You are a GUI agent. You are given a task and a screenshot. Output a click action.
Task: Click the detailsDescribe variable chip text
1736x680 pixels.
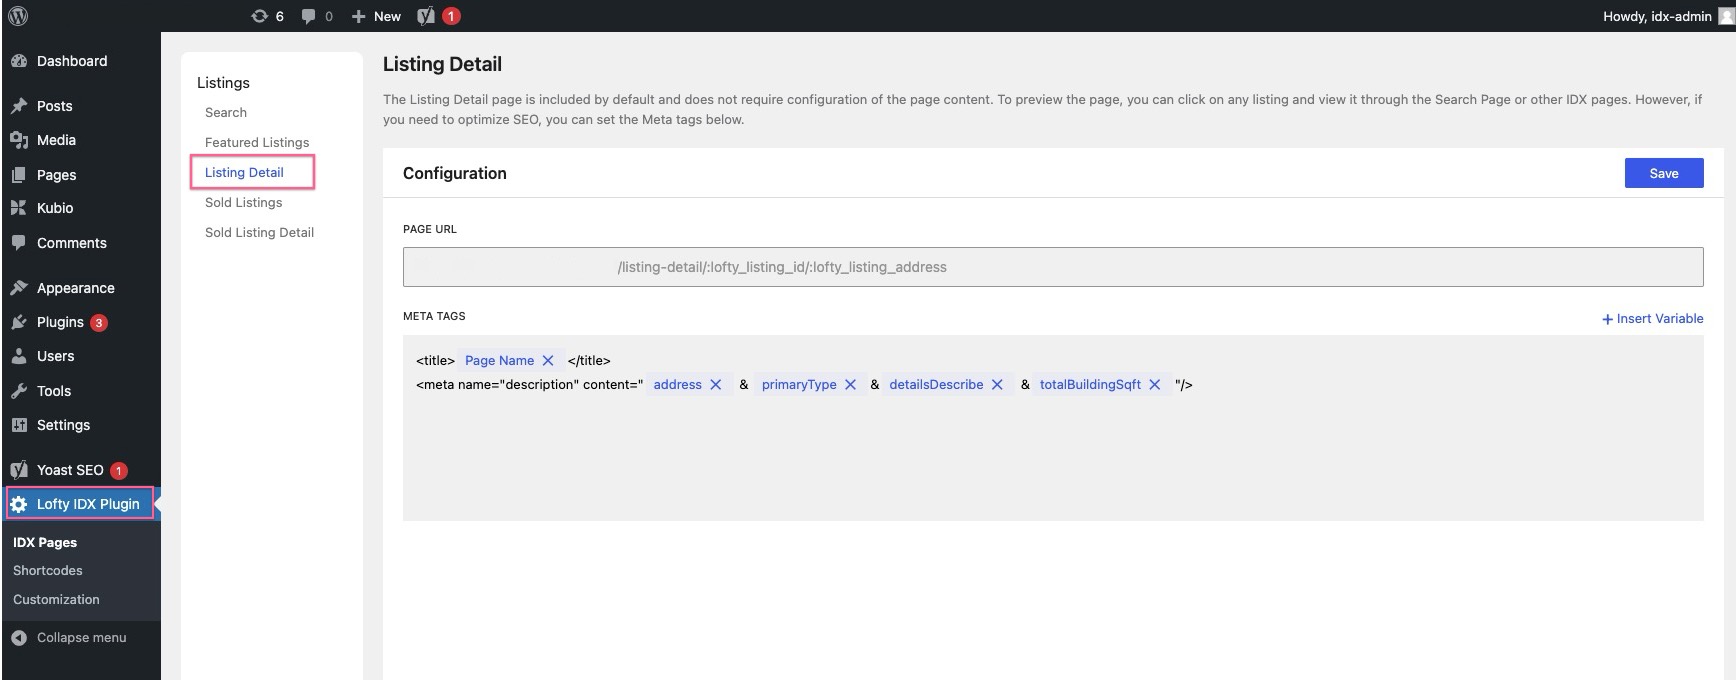[x=936, y=385]
